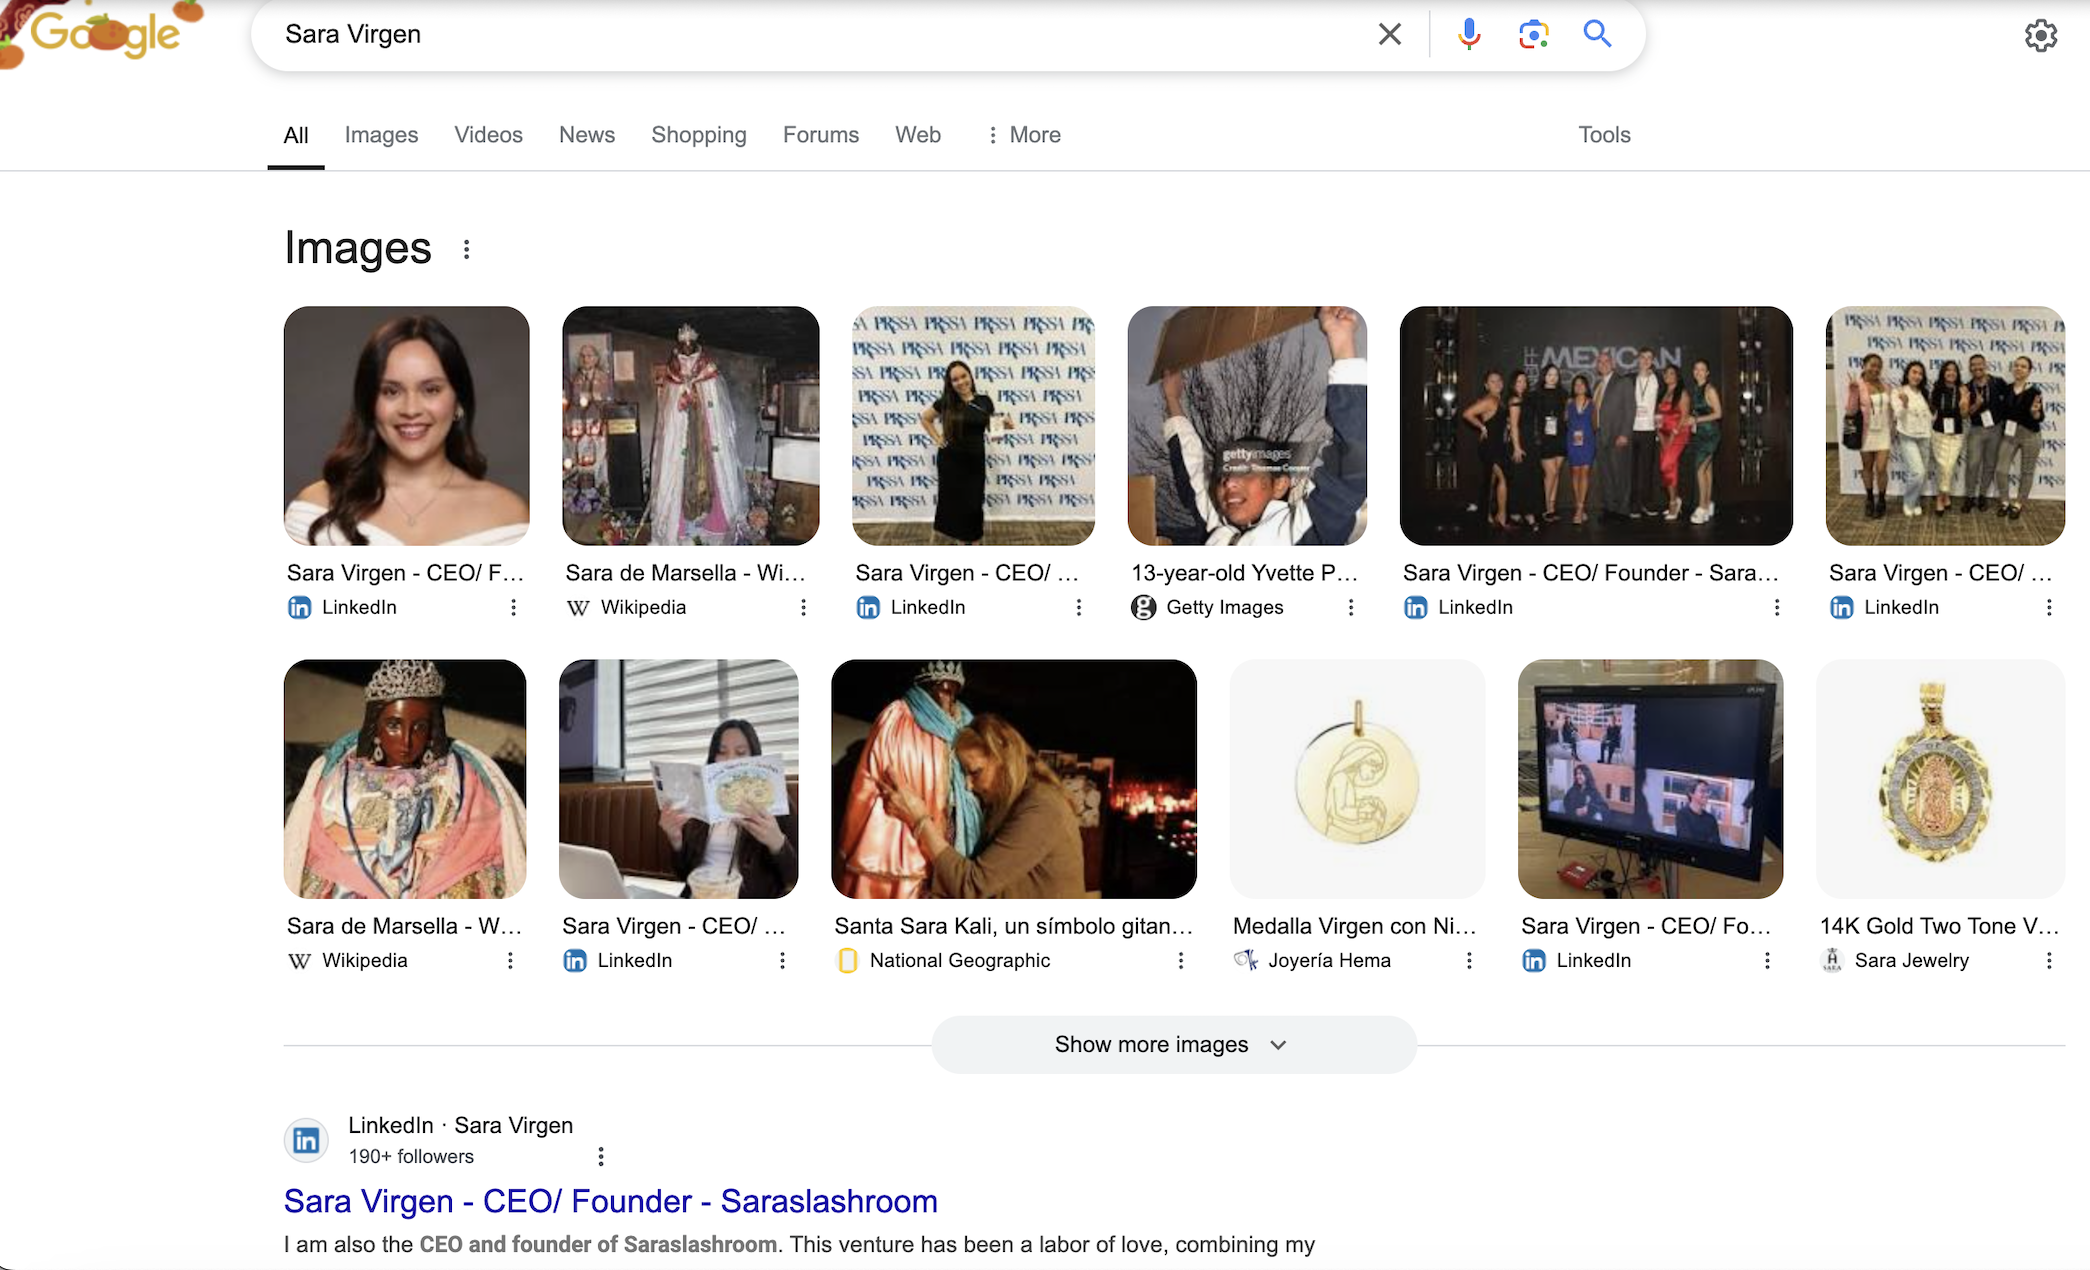Open Google Lens image search icon

pyautogui.click(x=1533, y=34)
